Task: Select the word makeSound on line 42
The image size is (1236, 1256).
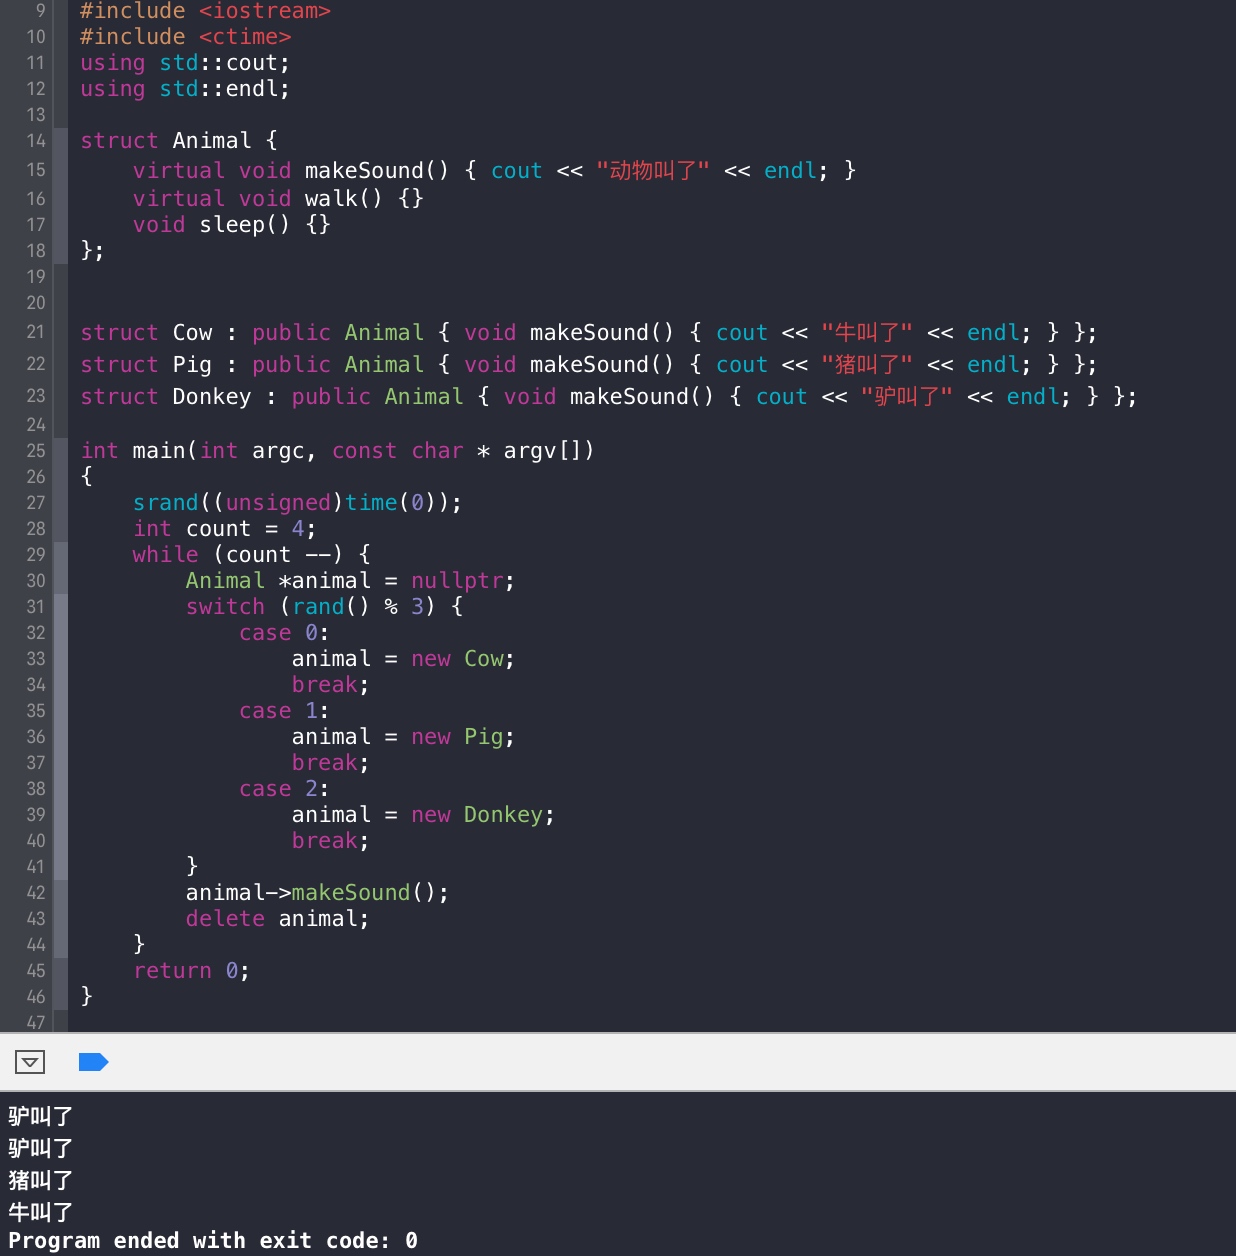Action: pos(351,892)
